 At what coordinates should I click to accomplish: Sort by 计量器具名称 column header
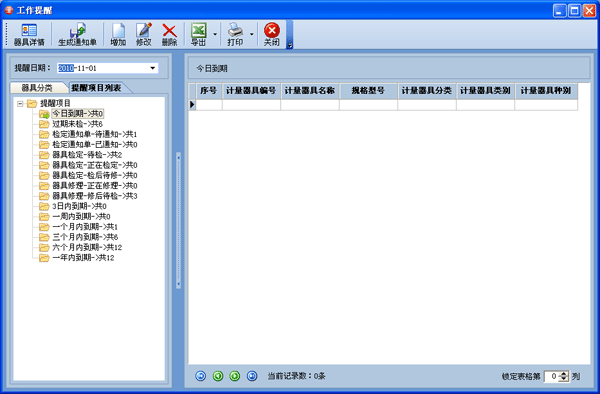pos(310,91)
